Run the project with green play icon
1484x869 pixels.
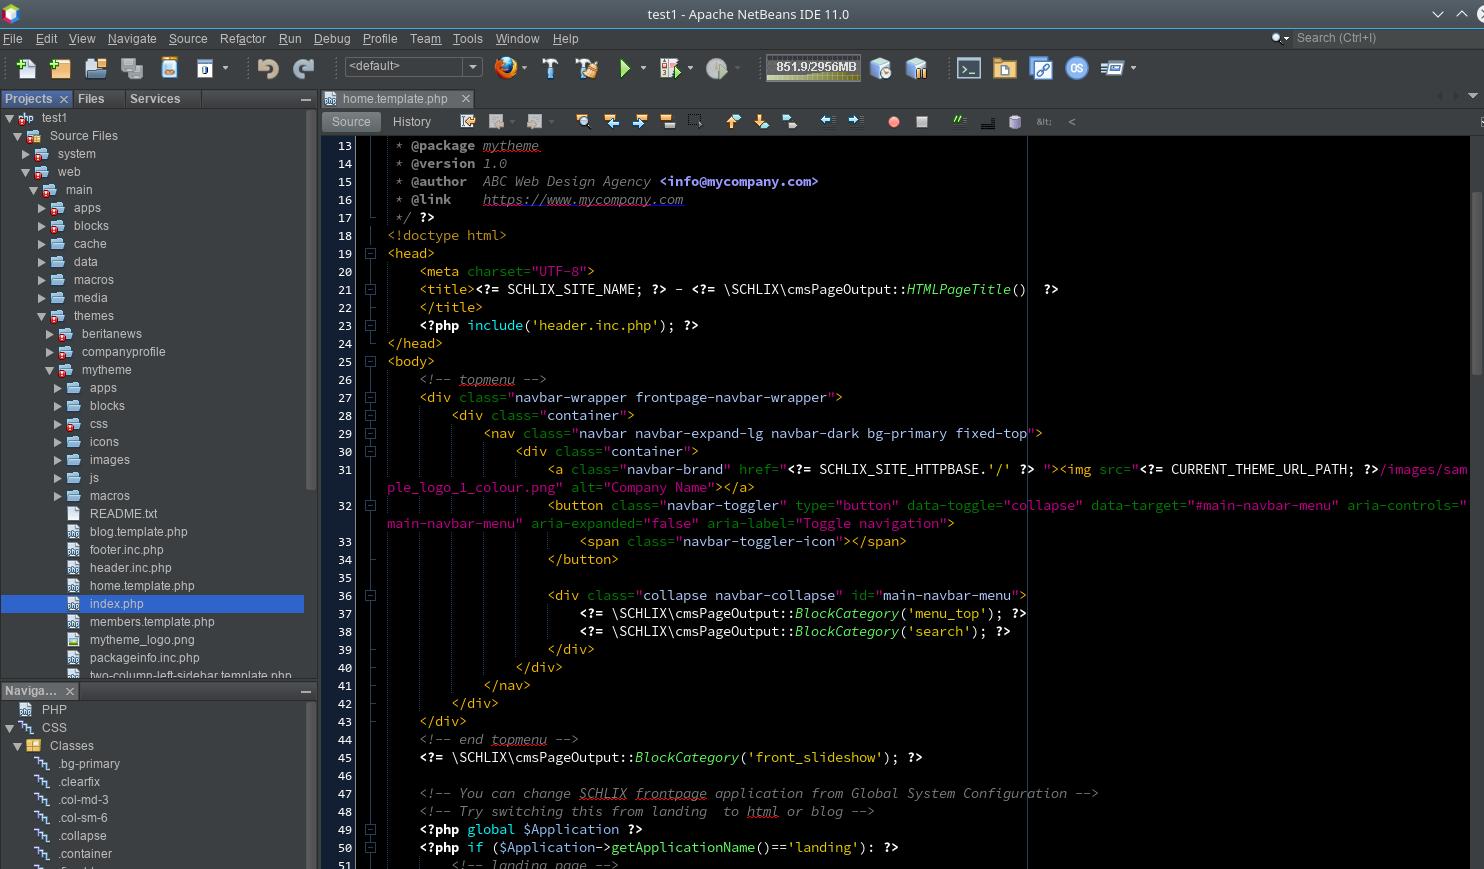click(x=625, y=68)
